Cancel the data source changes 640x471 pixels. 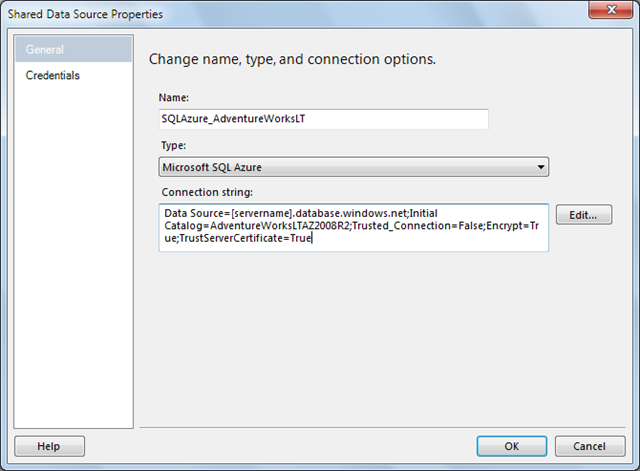(590, 446)
